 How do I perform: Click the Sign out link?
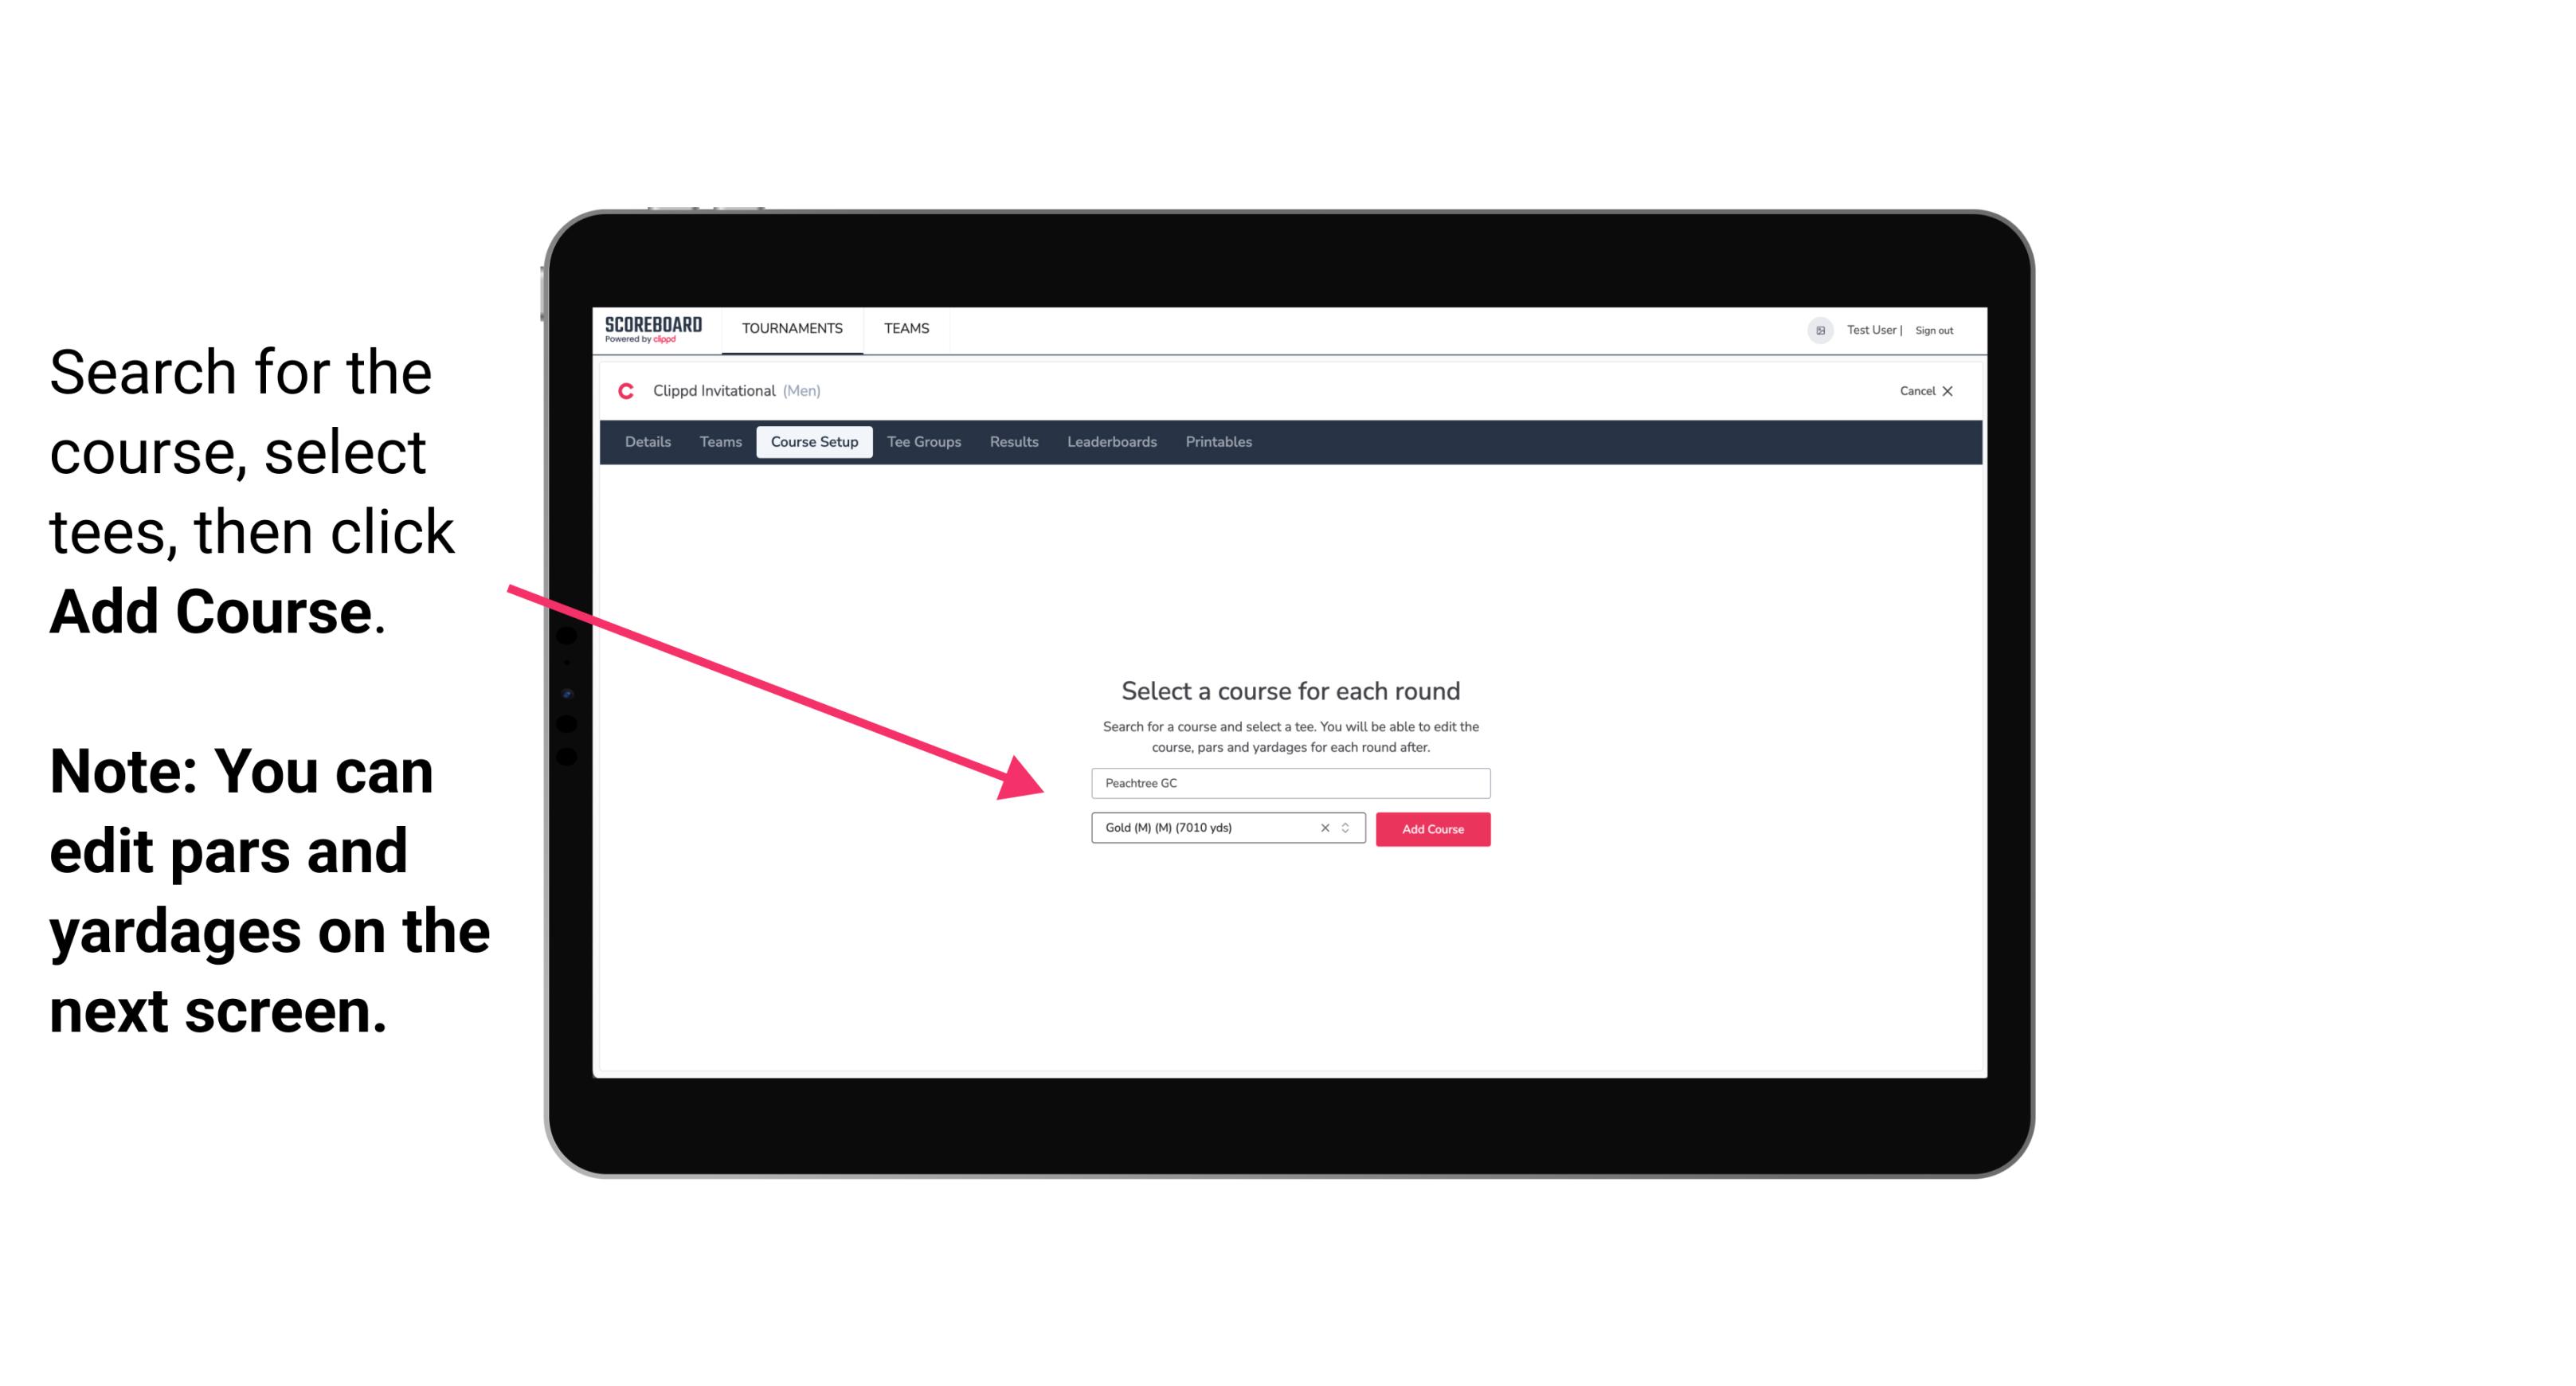[x=1936, y=330]
